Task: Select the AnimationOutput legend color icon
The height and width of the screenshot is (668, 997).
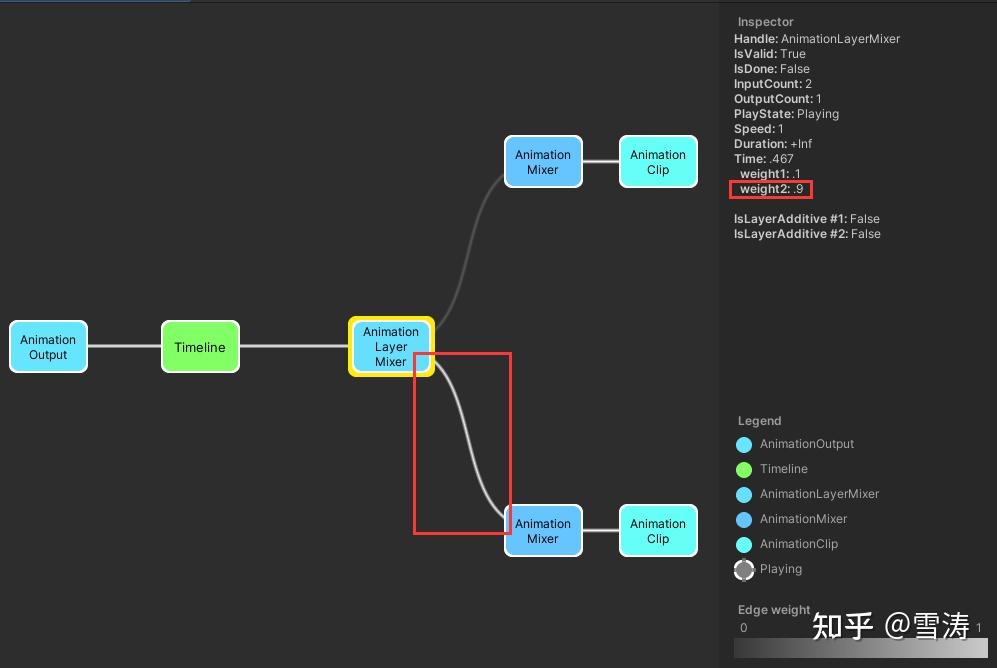Action: [x=744, y=444]
